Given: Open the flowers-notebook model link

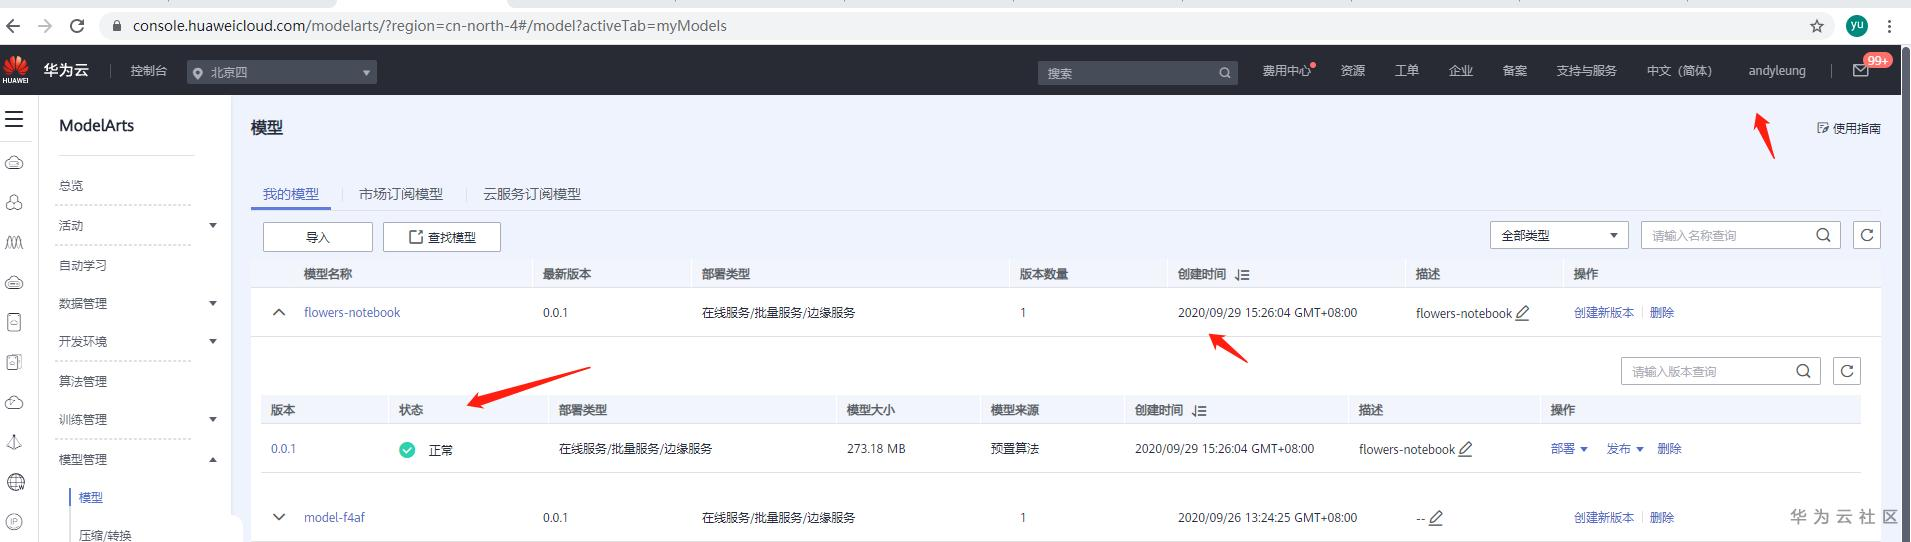Looking at the screenshot, I should [352, 313].
